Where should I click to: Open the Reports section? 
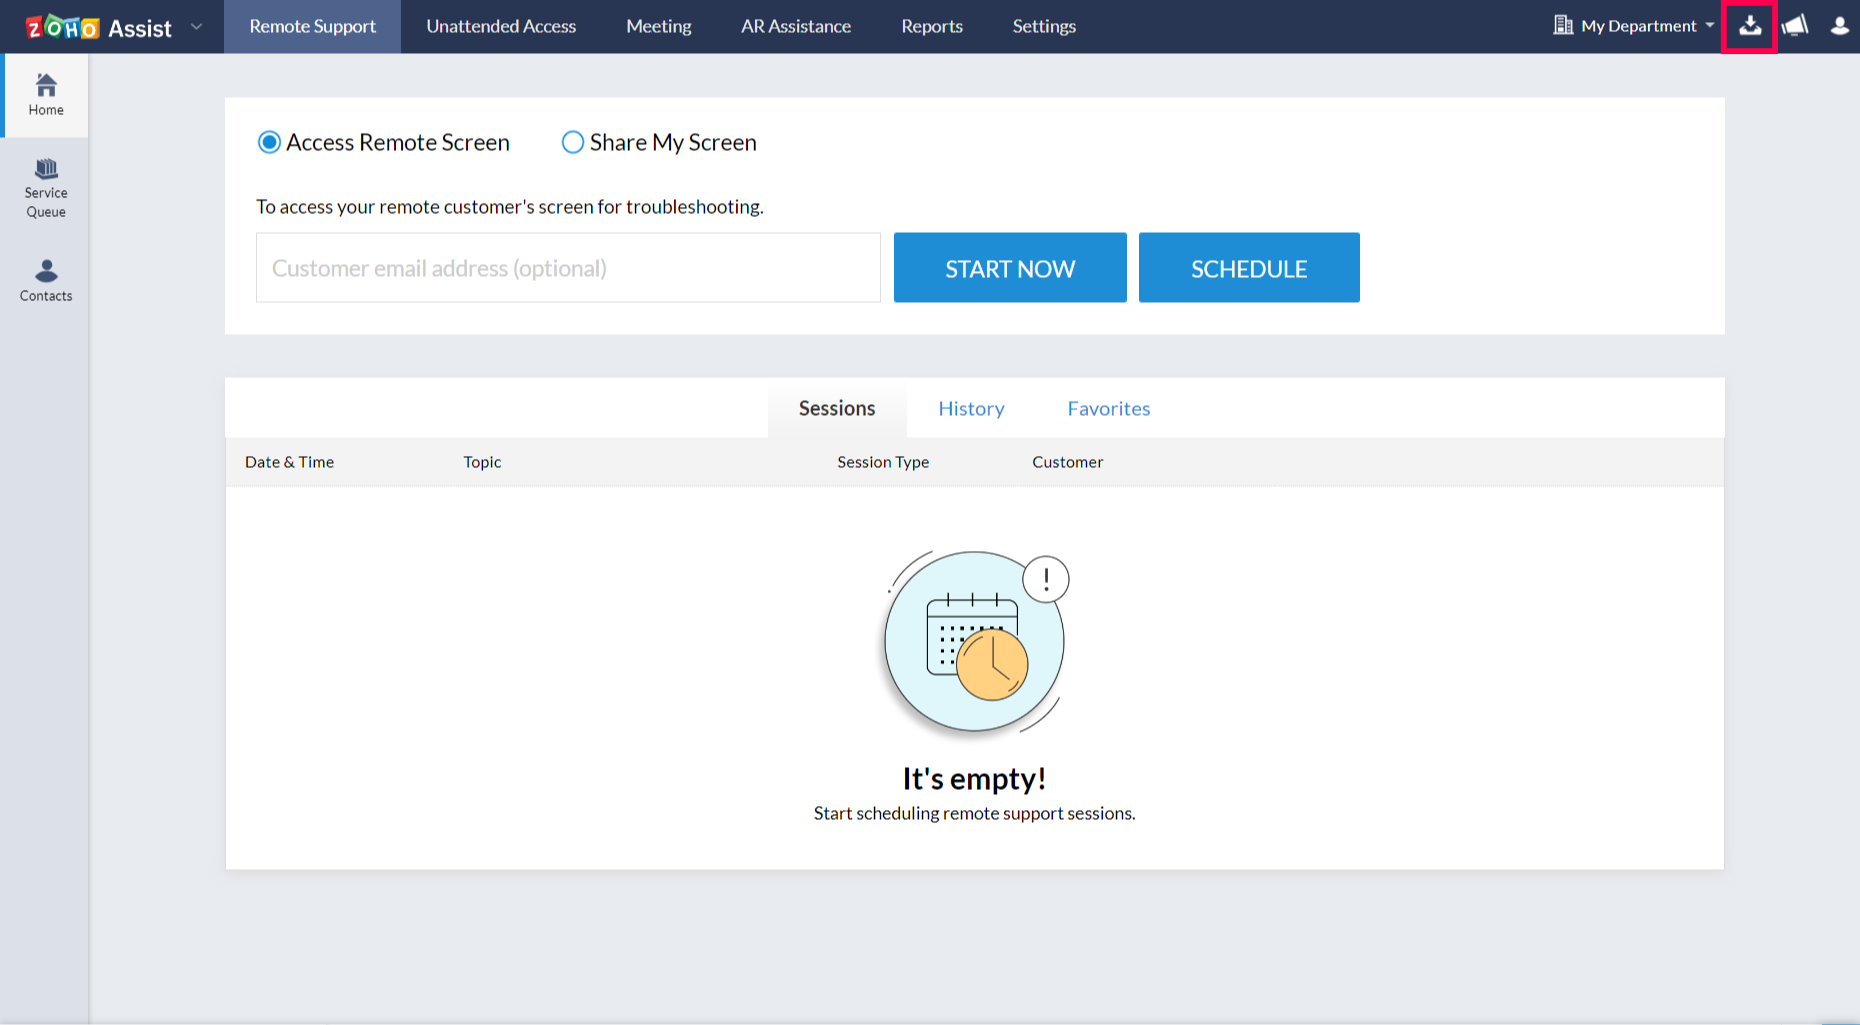coord(931,26)
